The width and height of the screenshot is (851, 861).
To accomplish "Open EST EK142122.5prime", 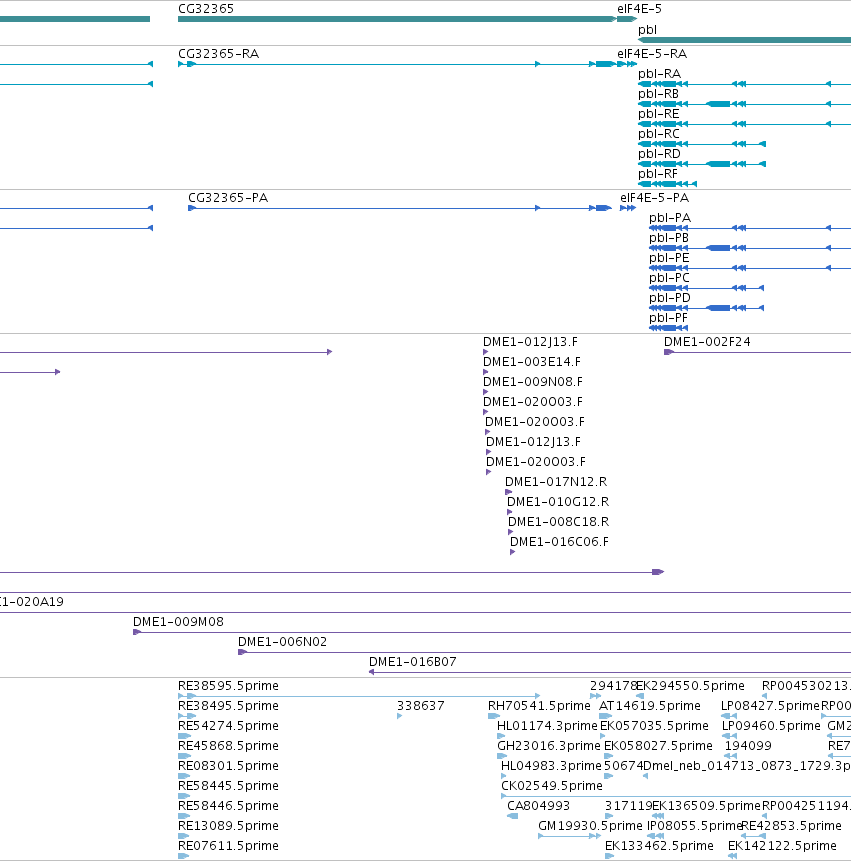I will (782, 846).
